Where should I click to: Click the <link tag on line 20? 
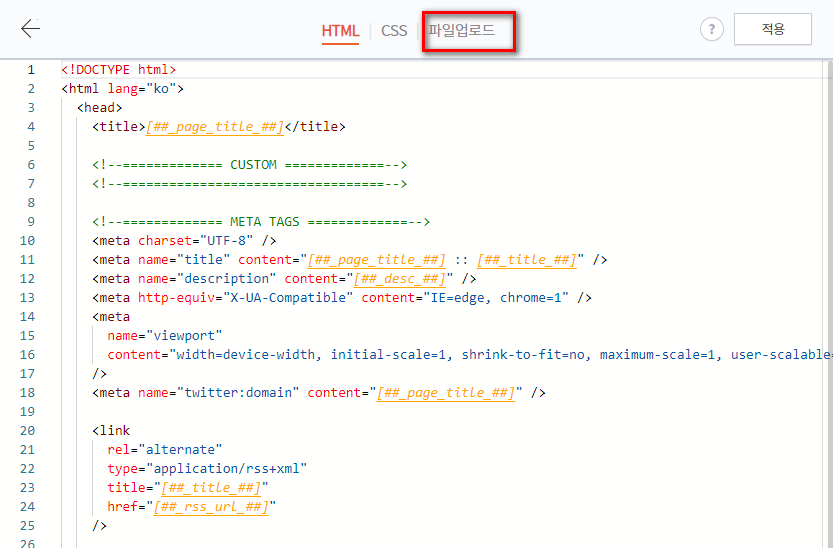(x=112, y=431)
